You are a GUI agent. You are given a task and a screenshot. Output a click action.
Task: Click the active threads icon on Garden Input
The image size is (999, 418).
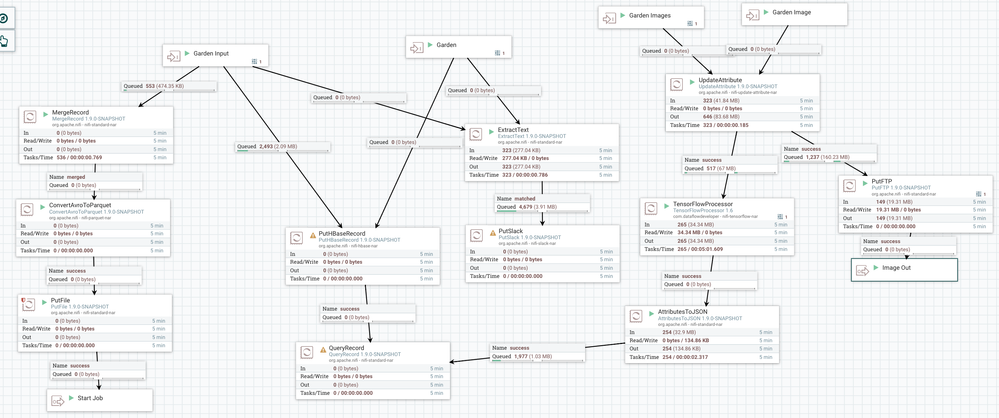click(x=255, y=62)
